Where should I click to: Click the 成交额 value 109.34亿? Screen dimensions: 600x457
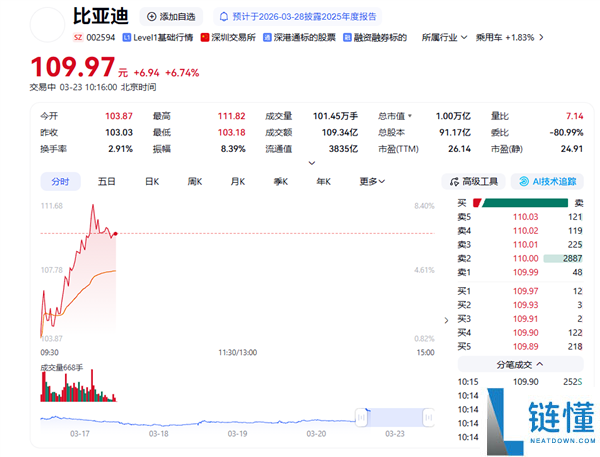[340, 132]
